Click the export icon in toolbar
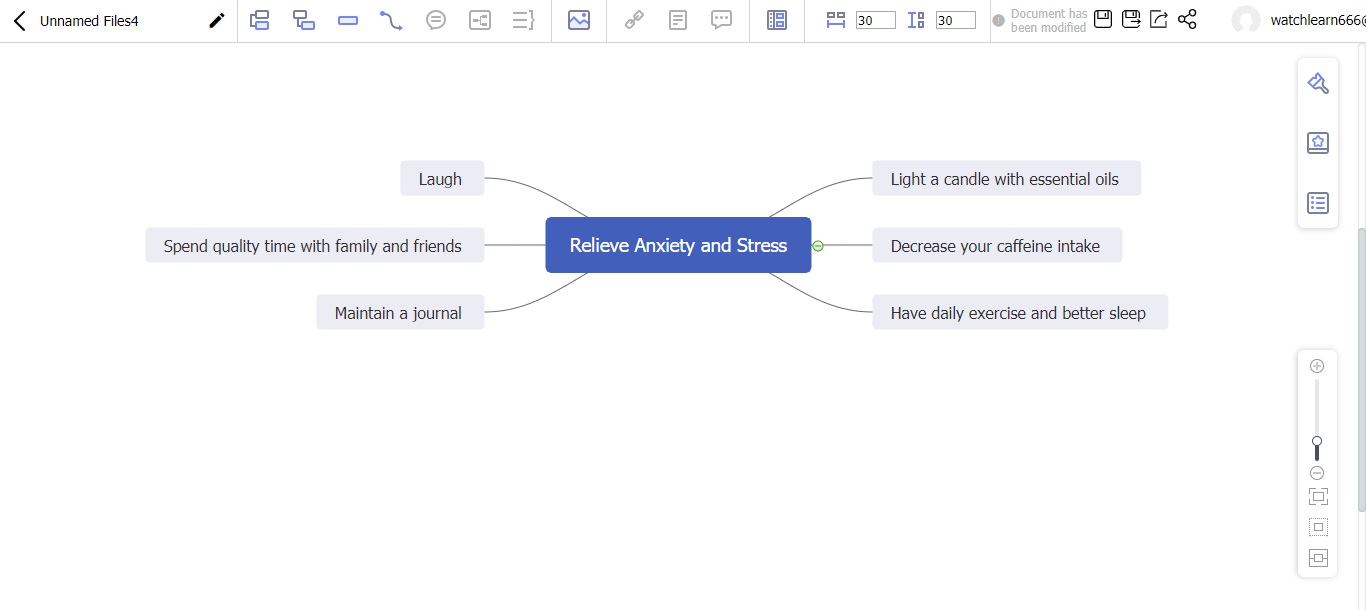 1159,20
